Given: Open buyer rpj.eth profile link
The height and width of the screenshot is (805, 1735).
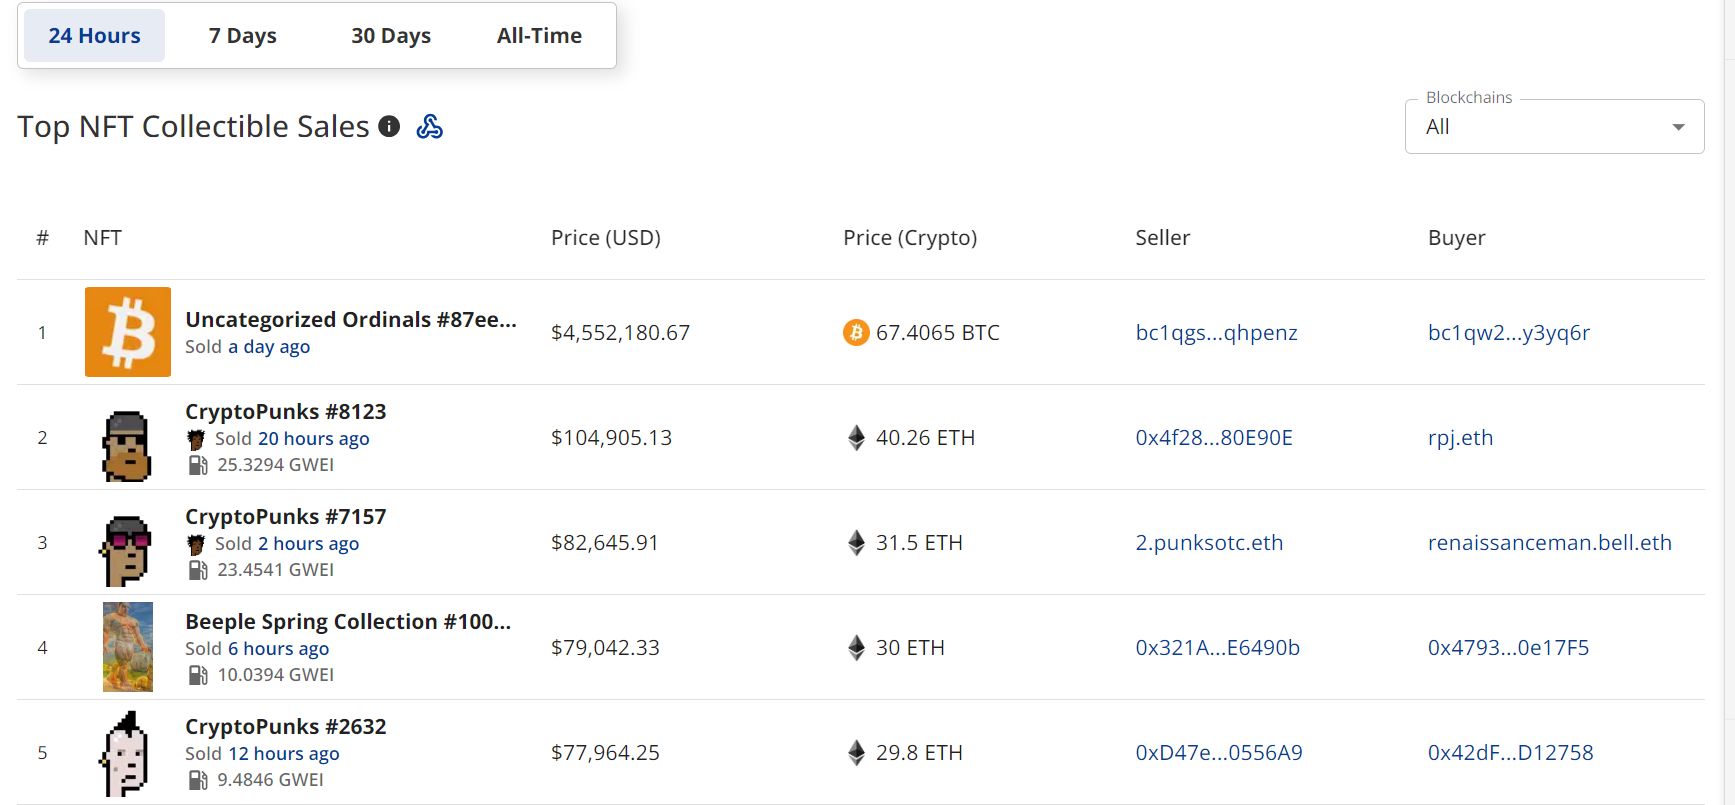Looking at the screenshot, I should tap(1460, 438).
